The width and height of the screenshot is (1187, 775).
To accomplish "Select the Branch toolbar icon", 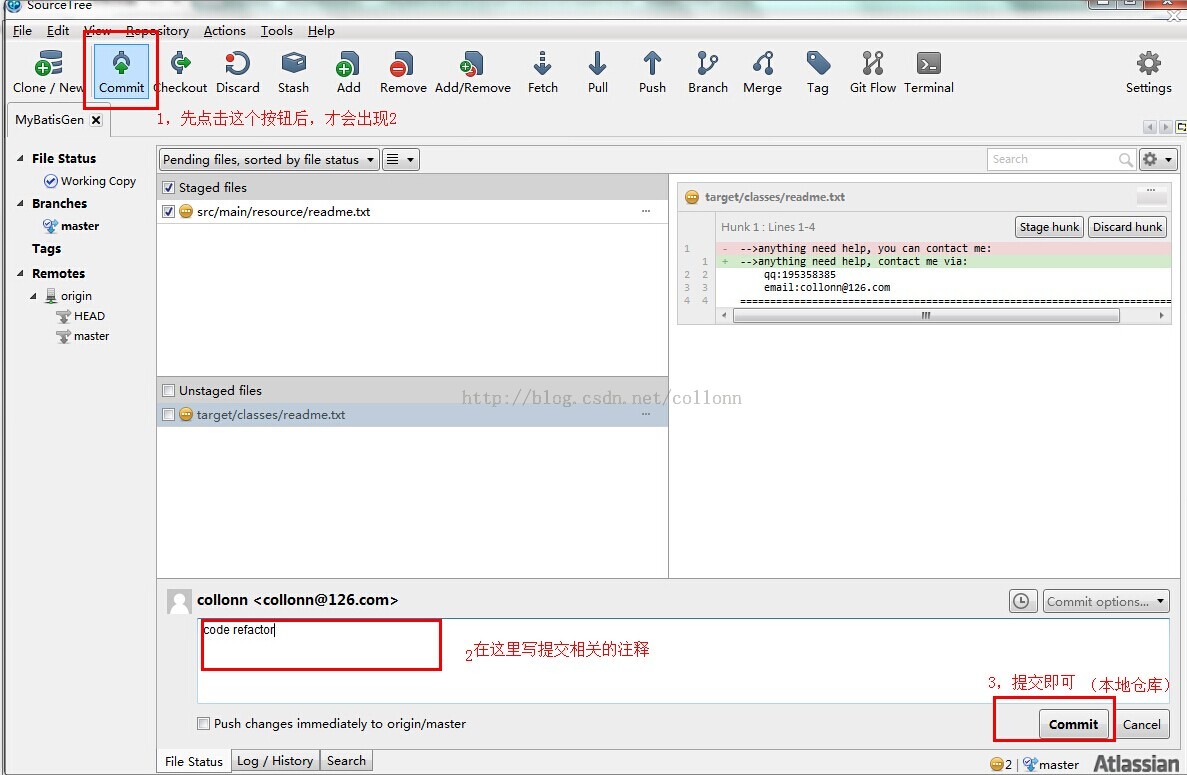I will pos(707,70).
